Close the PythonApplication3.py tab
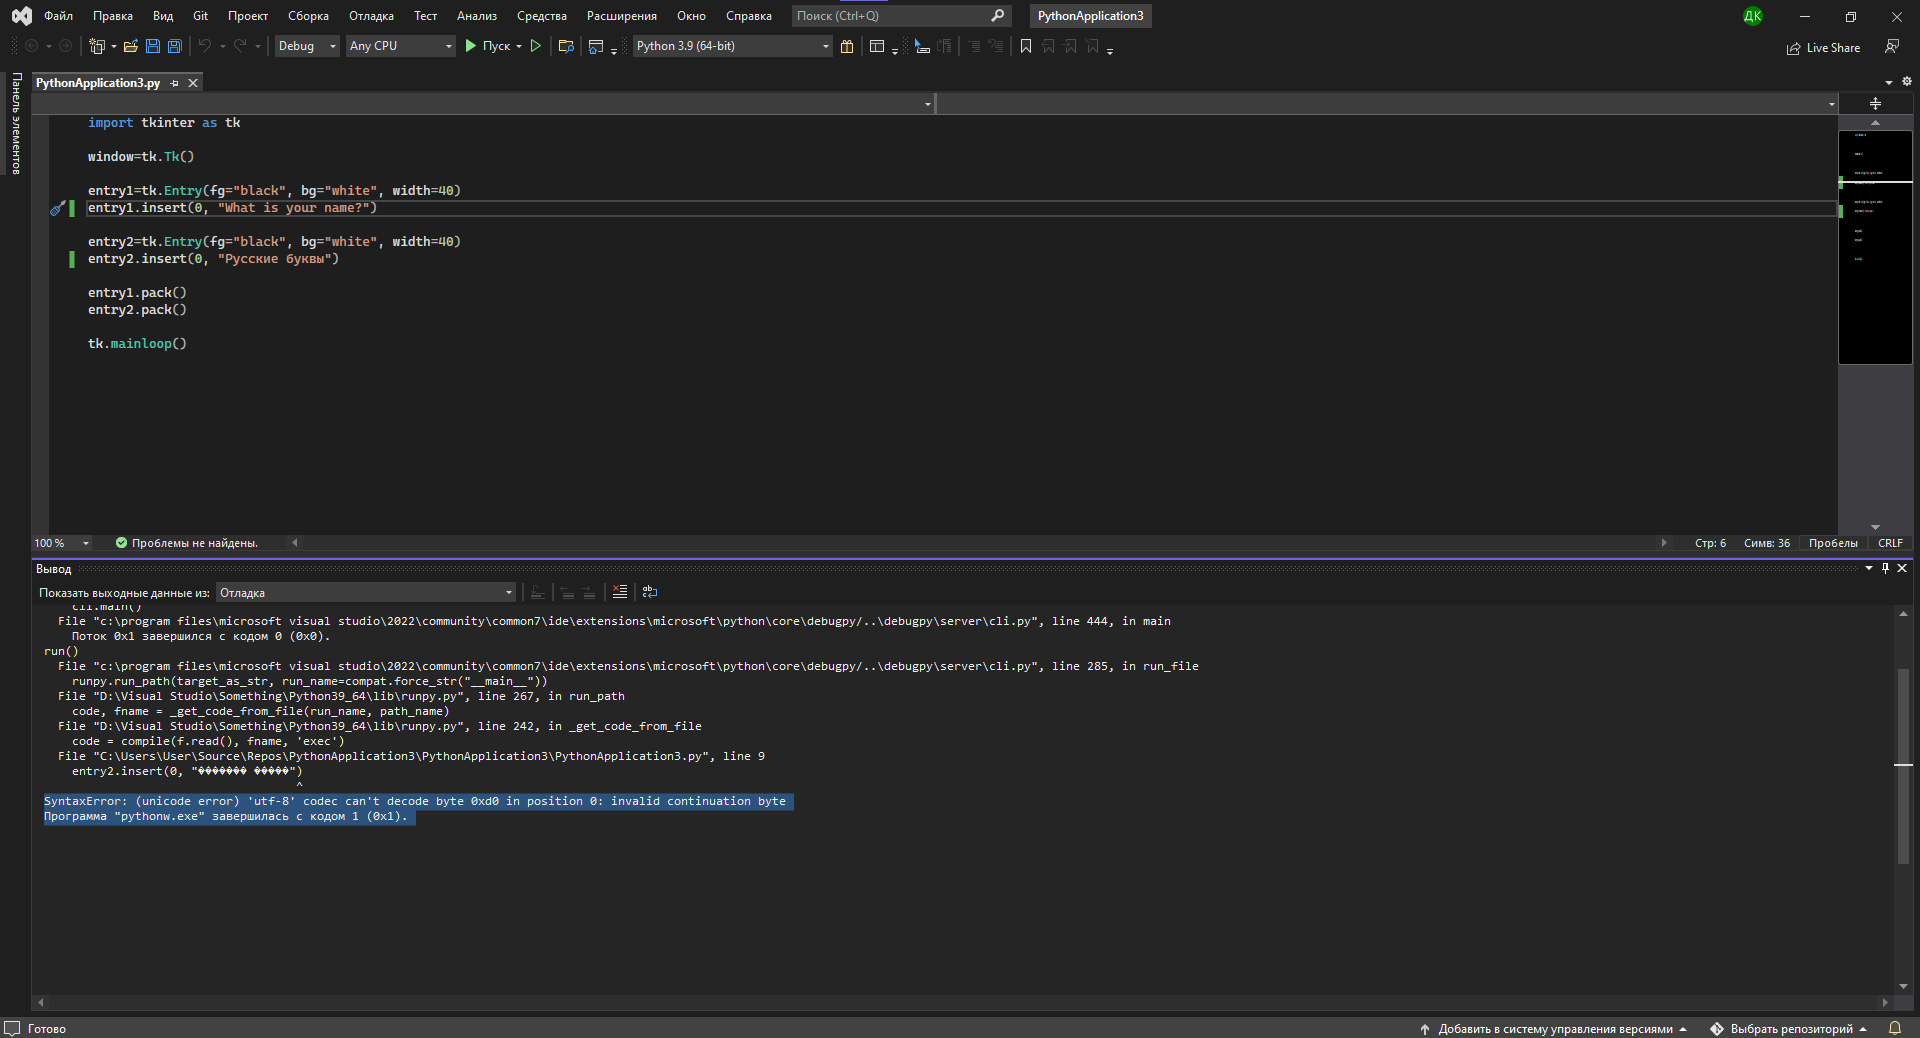 (x=193, y=83)
